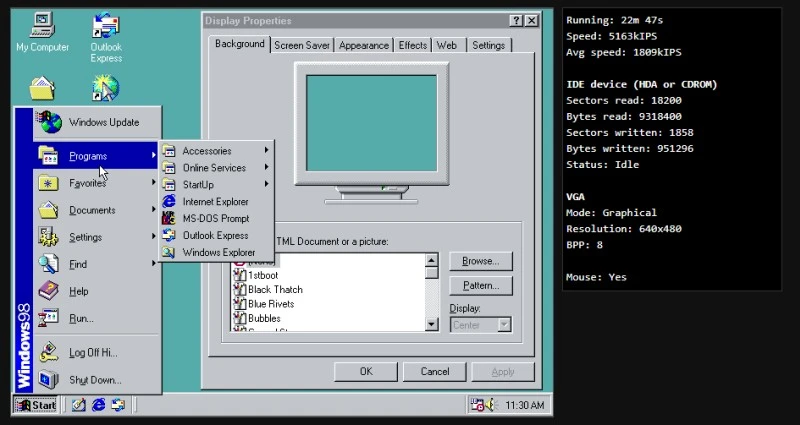Click the Outlook Express icon in Programs submenu
The height and width of the screenshot is (425, 800).
point(169,235)
